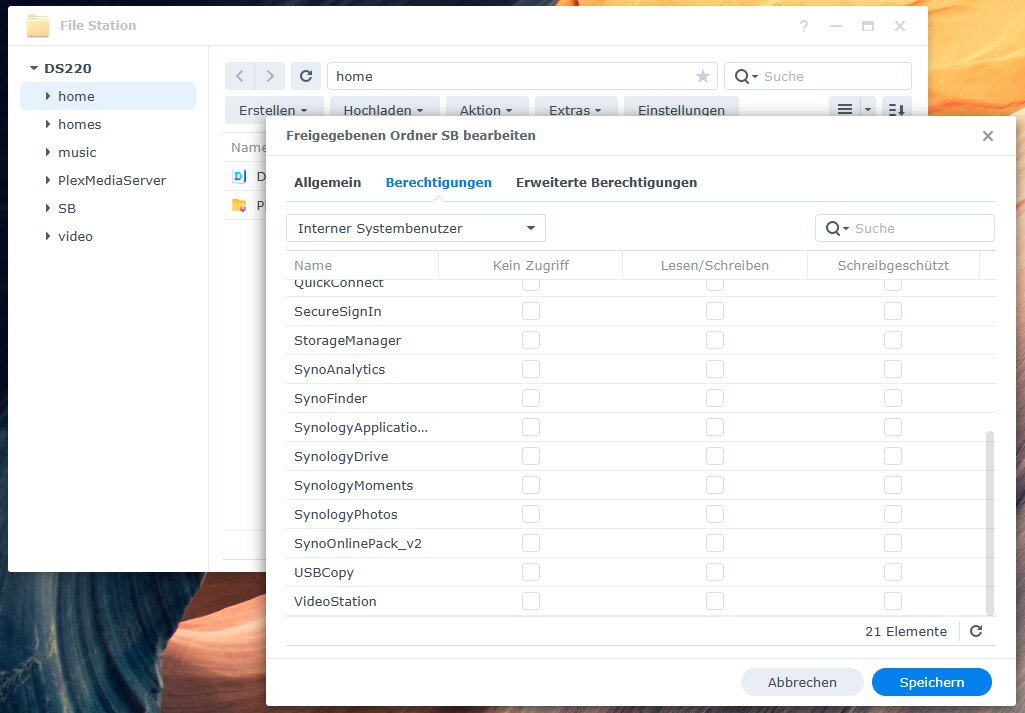The image size is (1025, 713).
Task: Check Schreibgeschützt for SynologyMoments
Action: coord(892,485)
